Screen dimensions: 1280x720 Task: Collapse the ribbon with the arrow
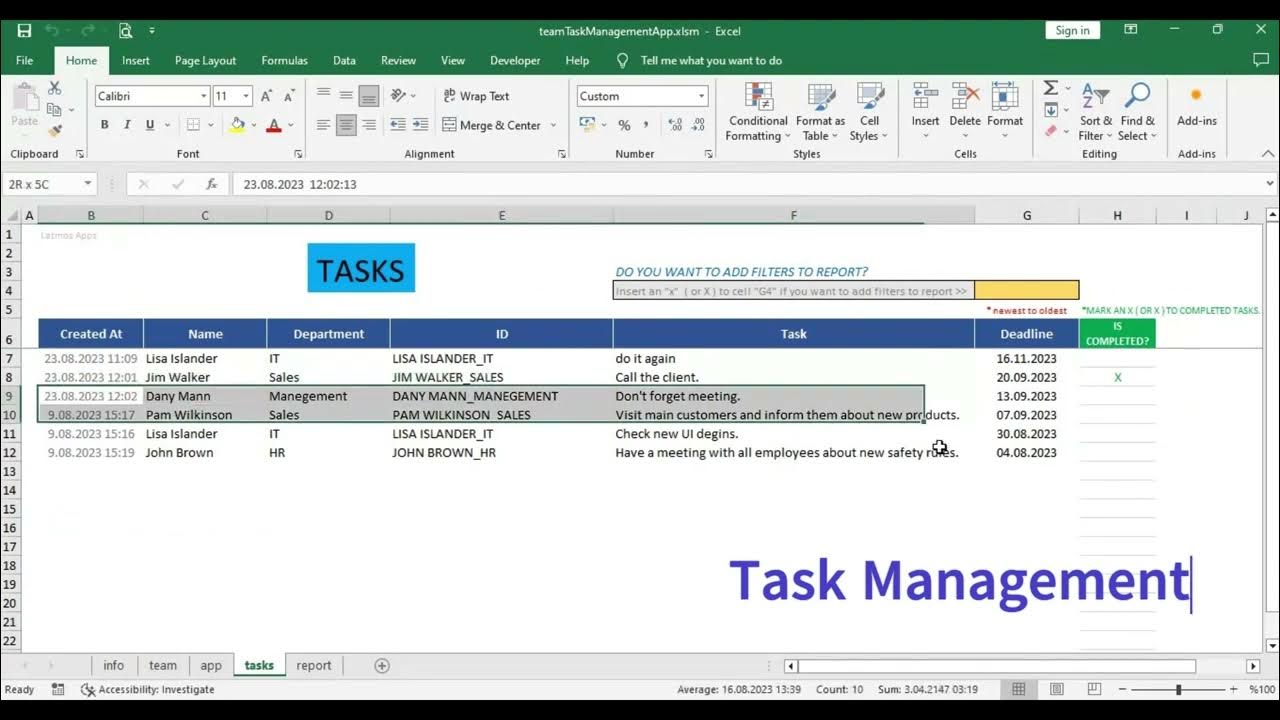[x=1268, y=154]
